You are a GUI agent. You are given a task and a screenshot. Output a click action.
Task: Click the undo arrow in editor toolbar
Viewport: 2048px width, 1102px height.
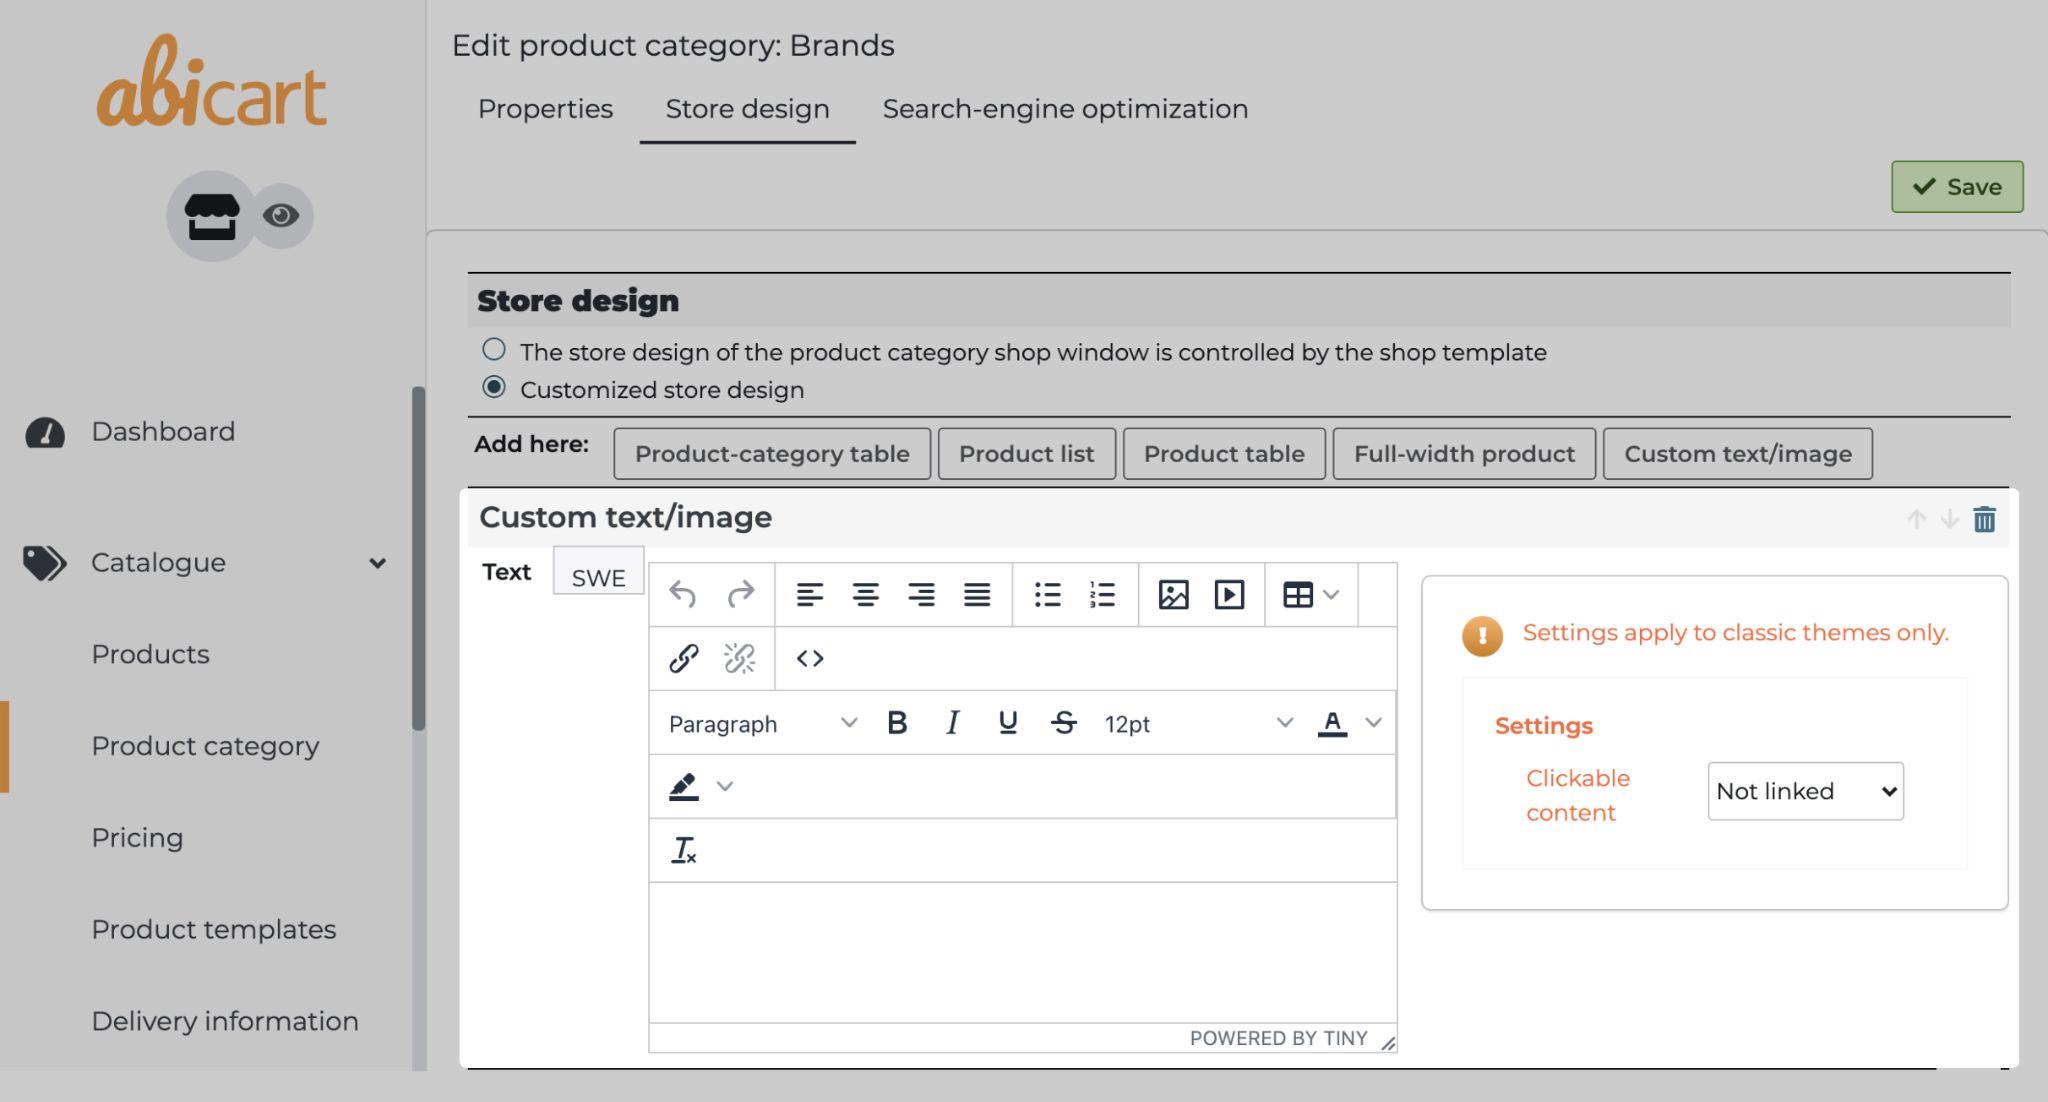tap(683, 595)
